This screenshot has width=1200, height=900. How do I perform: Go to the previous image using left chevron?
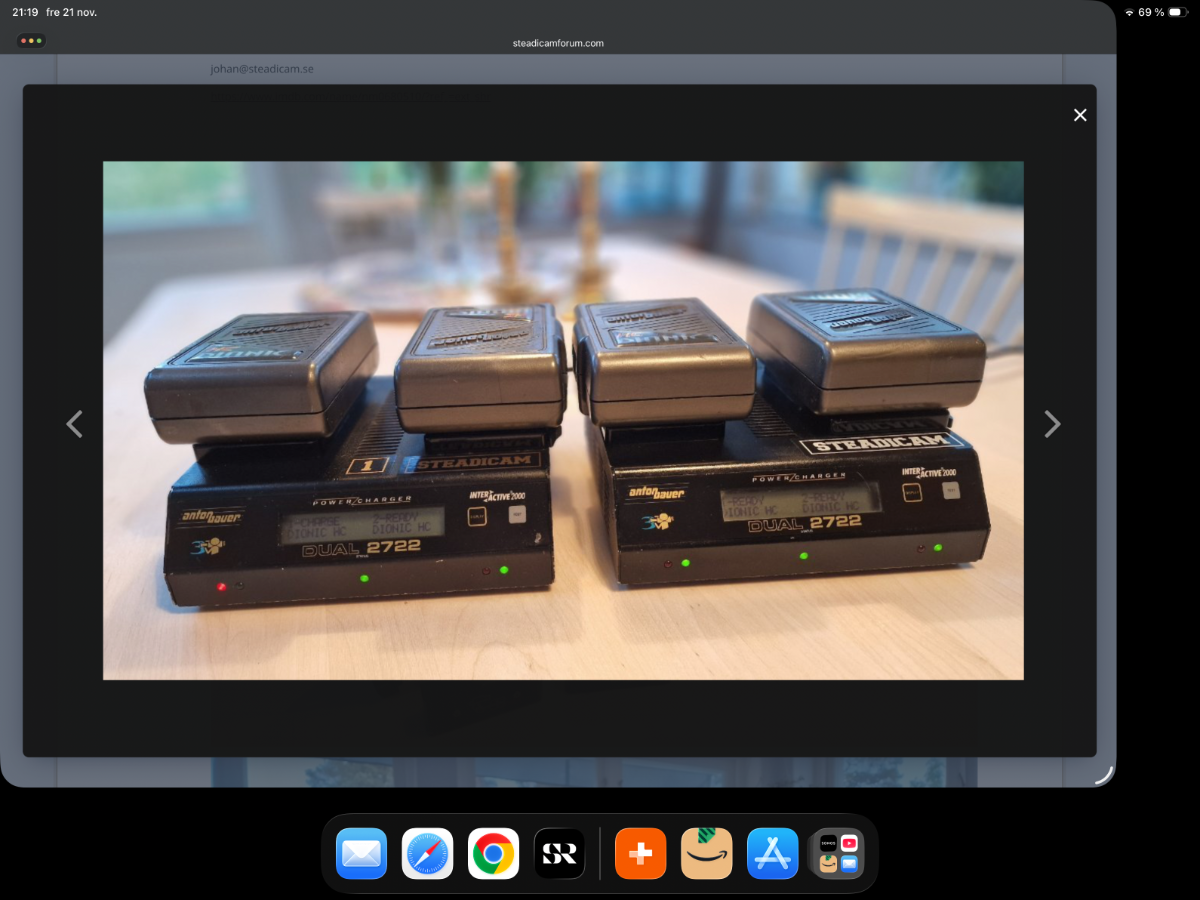(x=74, y=424)
